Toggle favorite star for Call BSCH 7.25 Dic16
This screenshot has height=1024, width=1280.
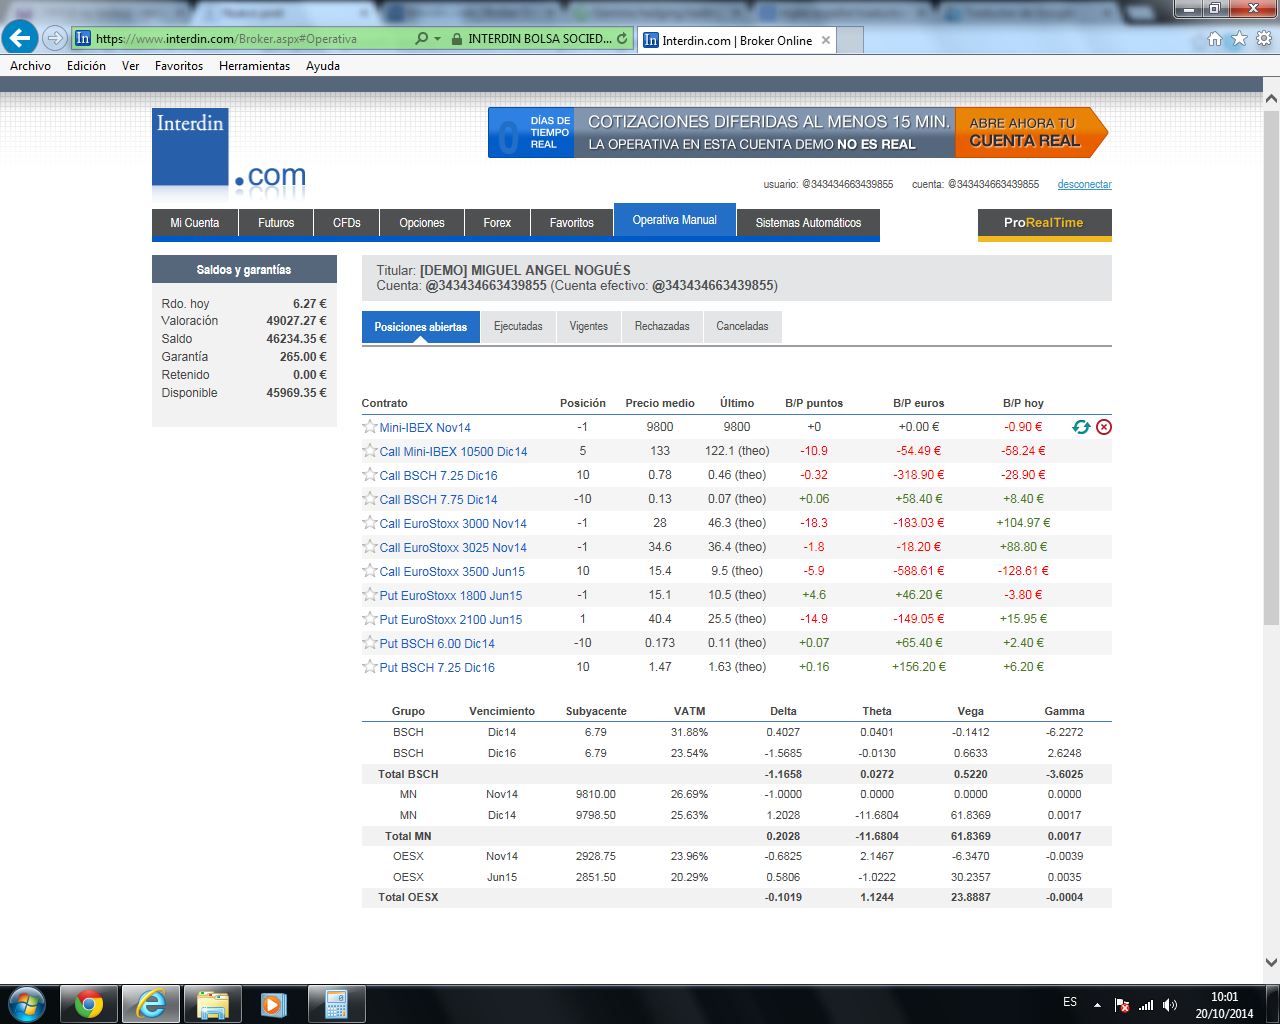(x=370, y=475)
